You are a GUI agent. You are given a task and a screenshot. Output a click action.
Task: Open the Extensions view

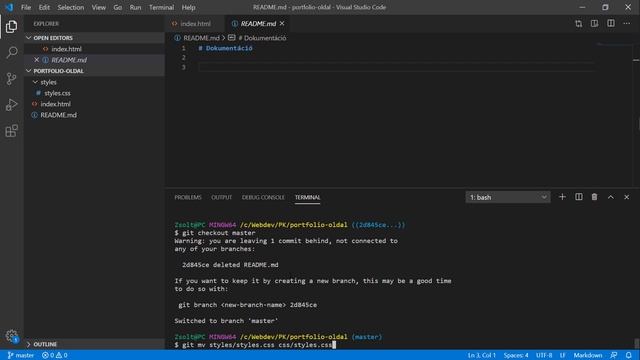click(x=11, y=131)
